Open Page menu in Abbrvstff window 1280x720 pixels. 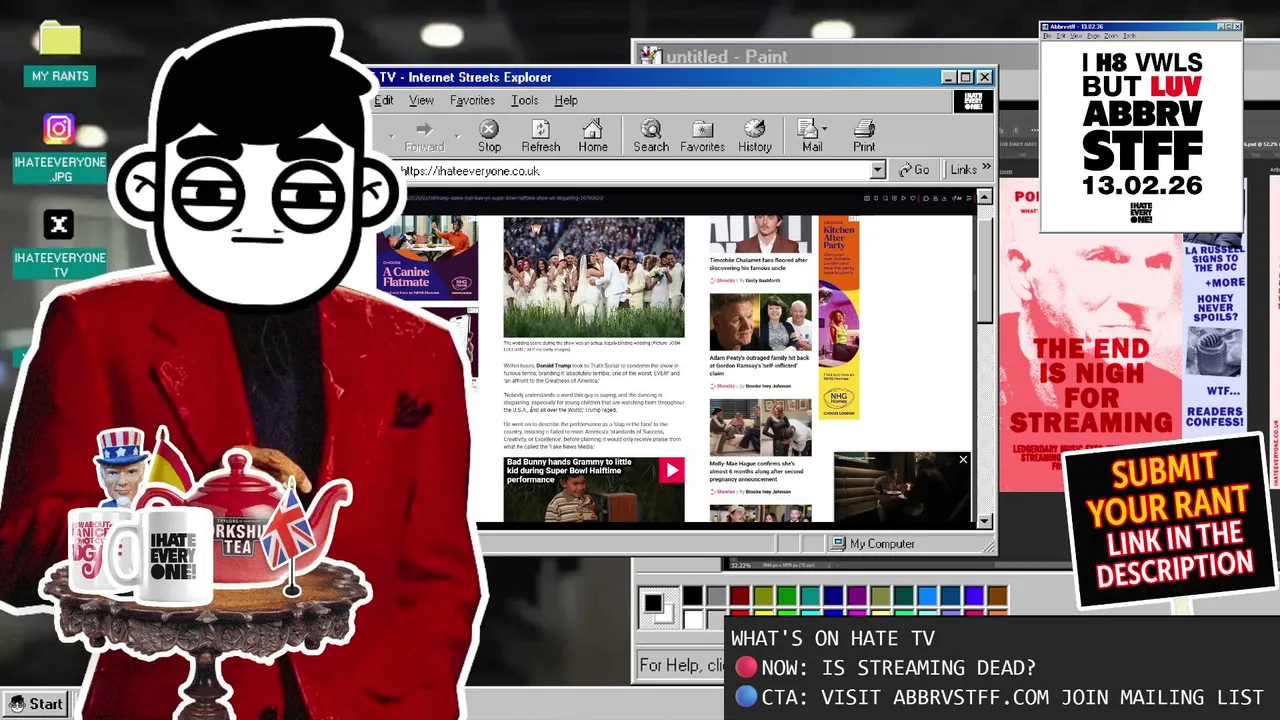coord(1093,36)
